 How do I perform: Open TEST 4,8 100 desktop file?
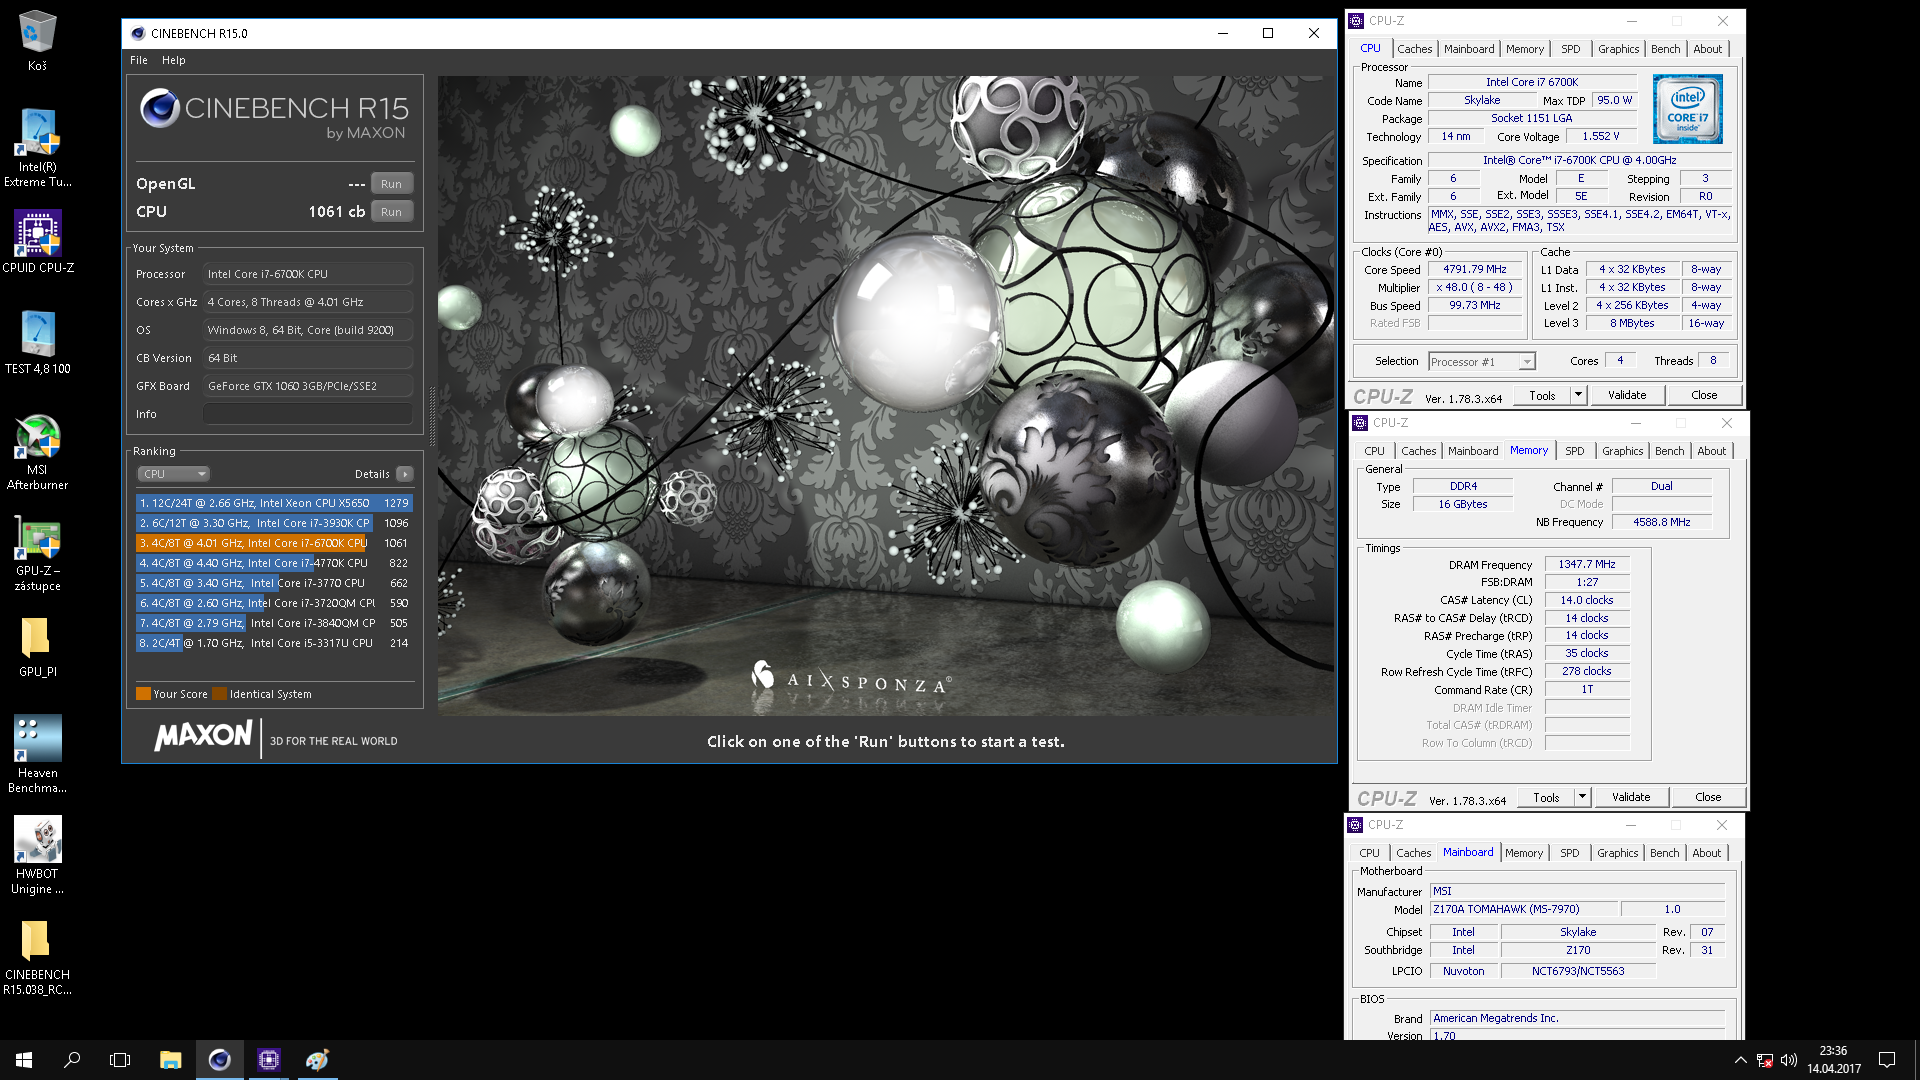click(x=37, y=342)
